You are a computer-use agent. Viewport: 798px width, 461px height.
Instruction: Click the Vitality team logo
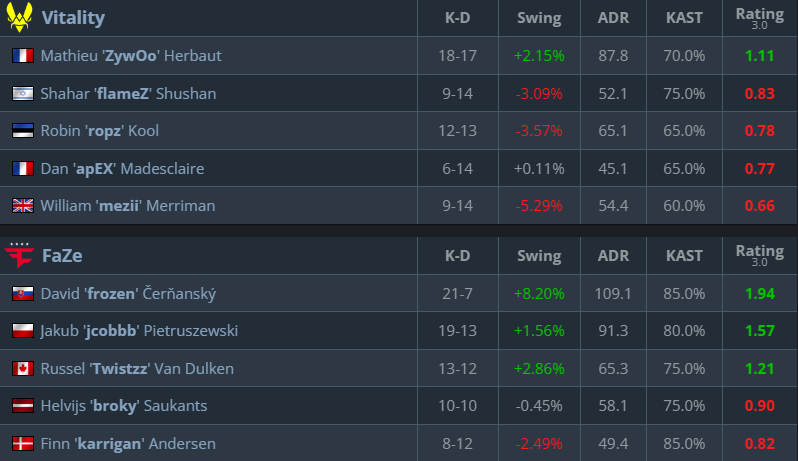point(21,17)
